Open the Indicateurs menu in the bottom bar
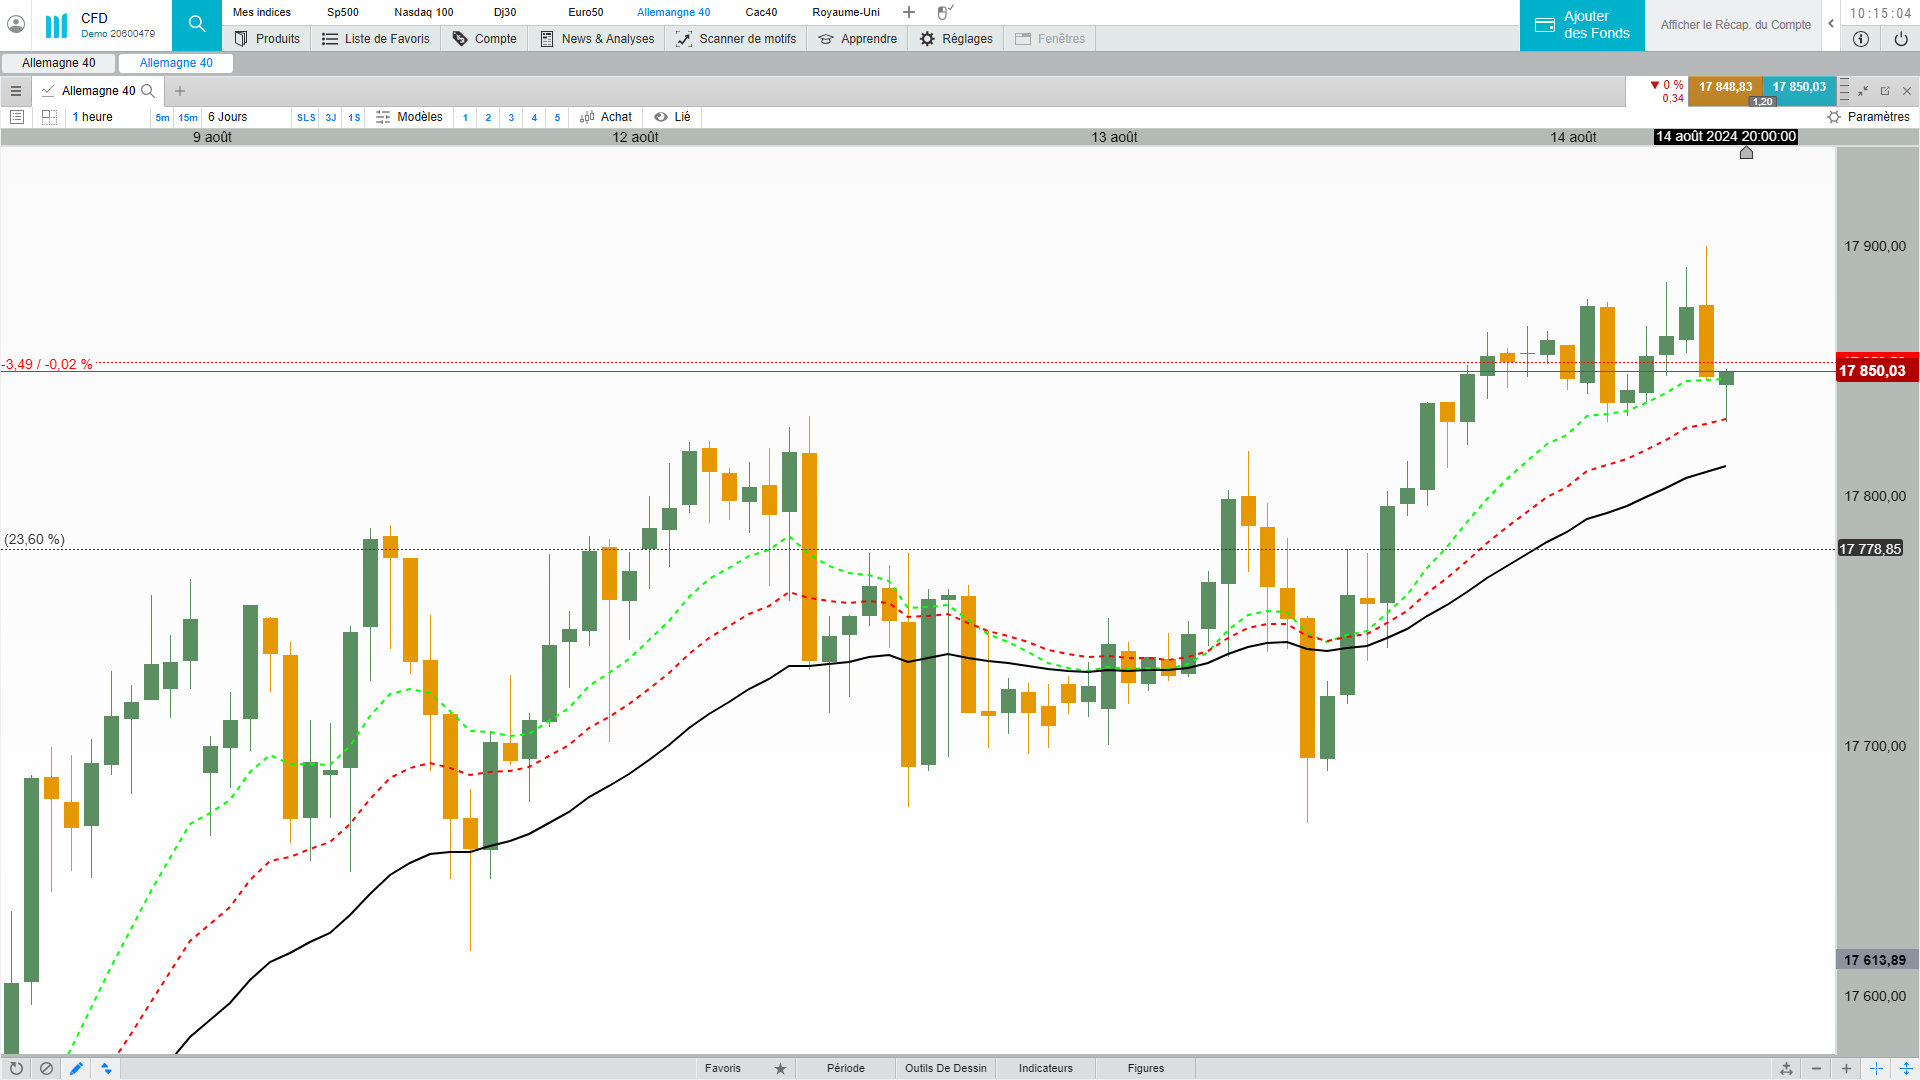 1045,1068
